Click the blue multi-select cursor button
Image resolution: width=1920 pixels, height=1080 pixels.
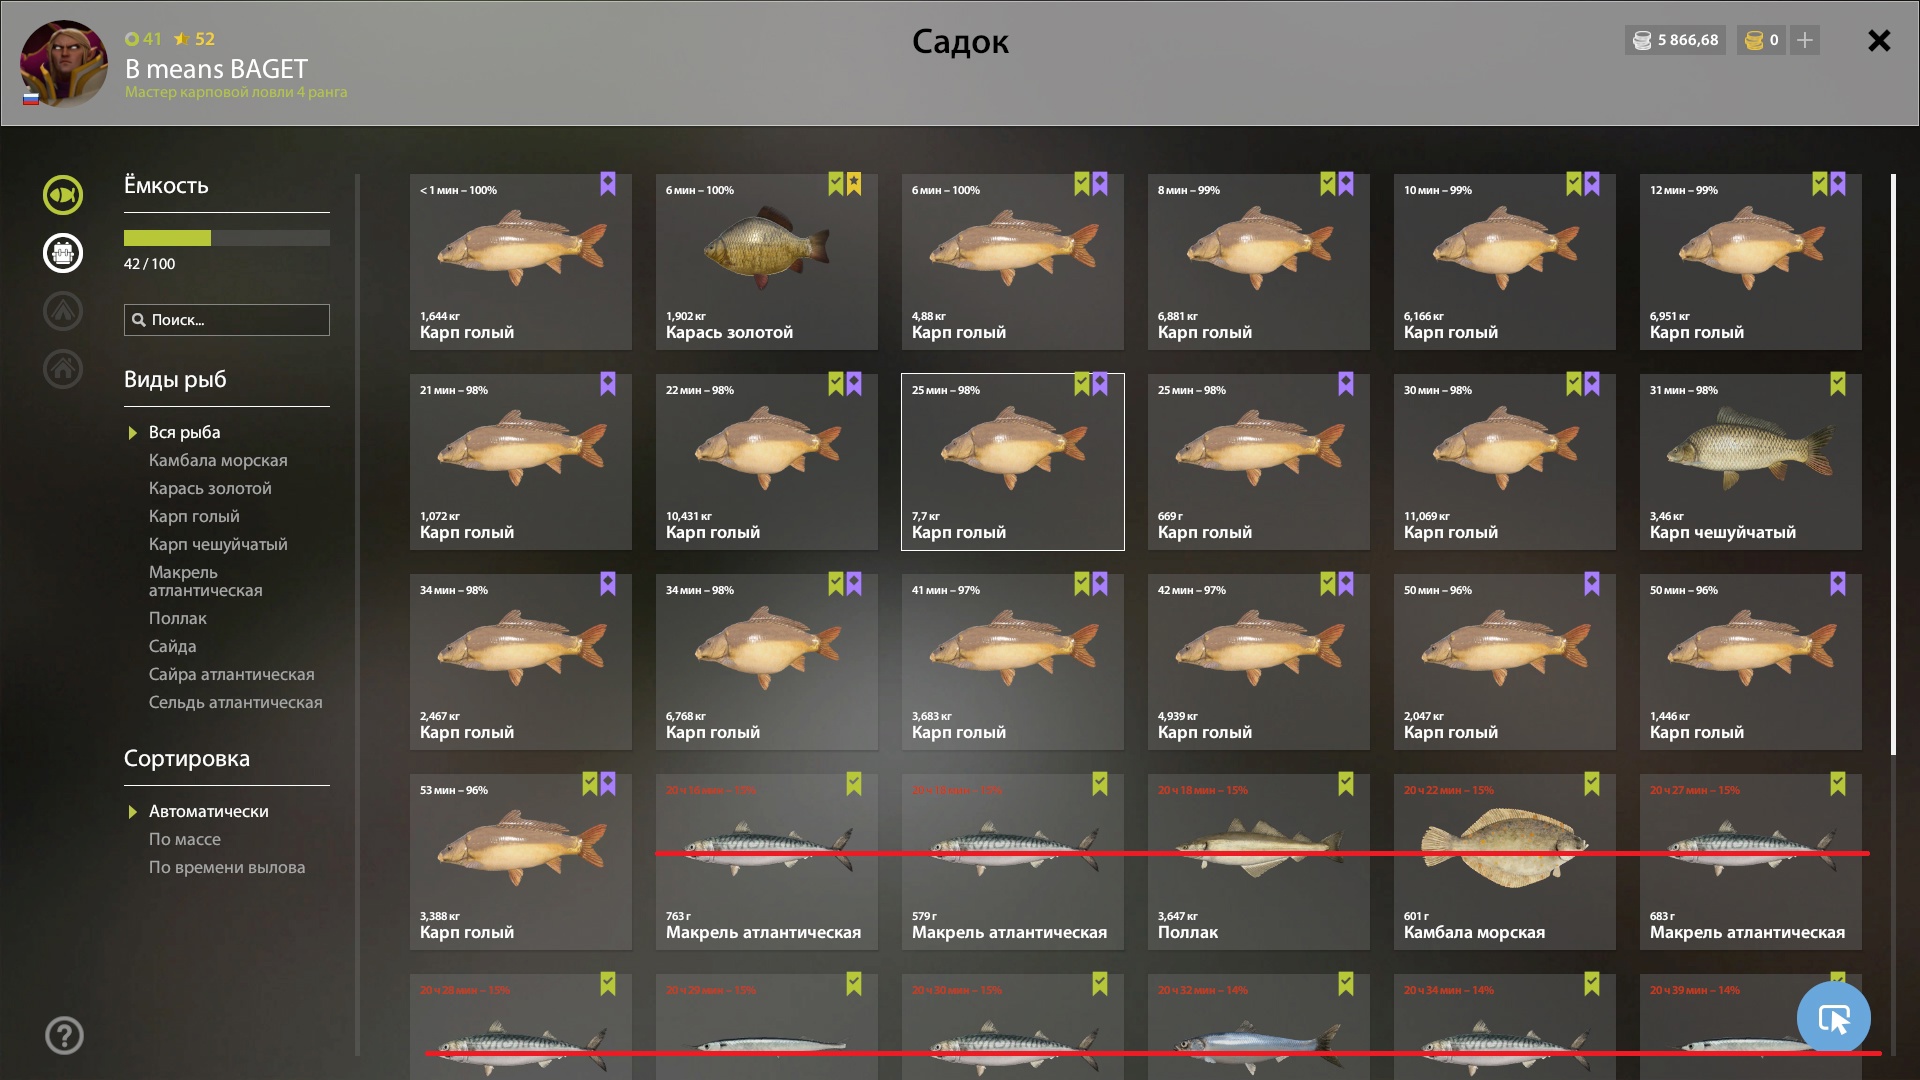(1833, 1018)
